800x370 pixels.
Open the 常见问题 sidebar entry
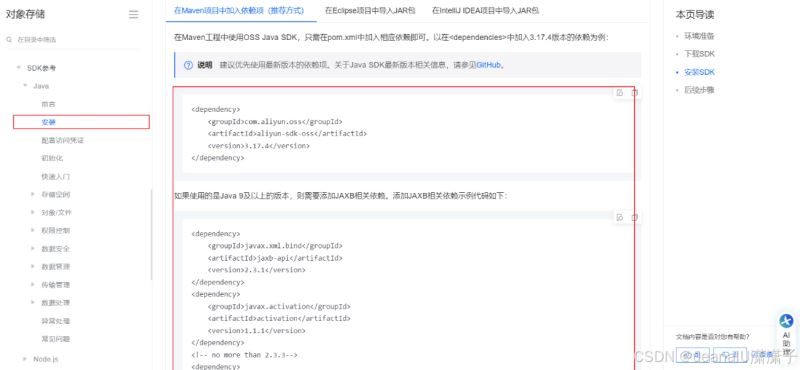56,339
